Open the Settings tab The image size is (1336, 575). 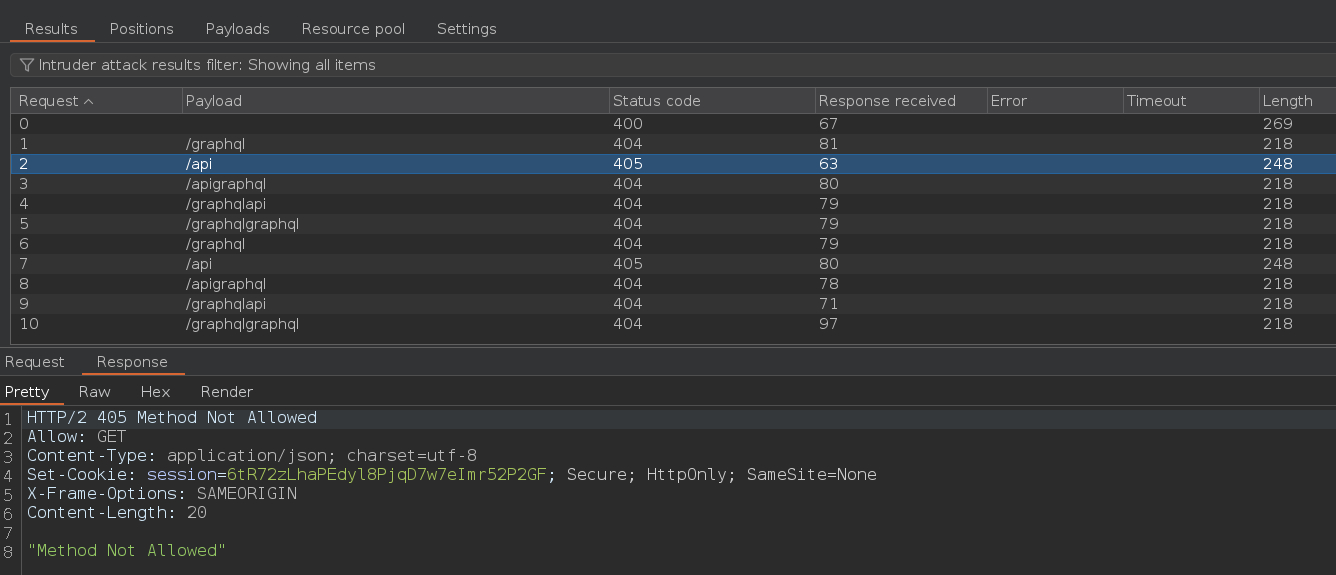(466, 29)
